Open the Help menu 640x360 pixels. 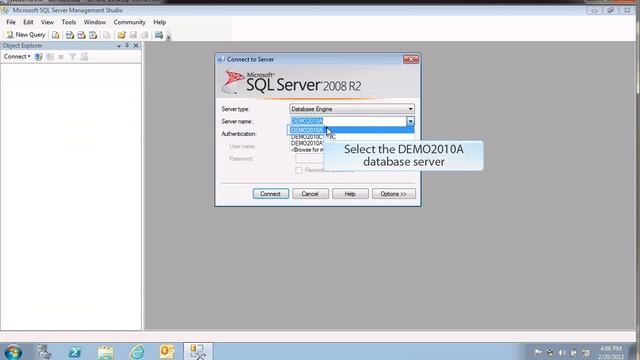160,22
